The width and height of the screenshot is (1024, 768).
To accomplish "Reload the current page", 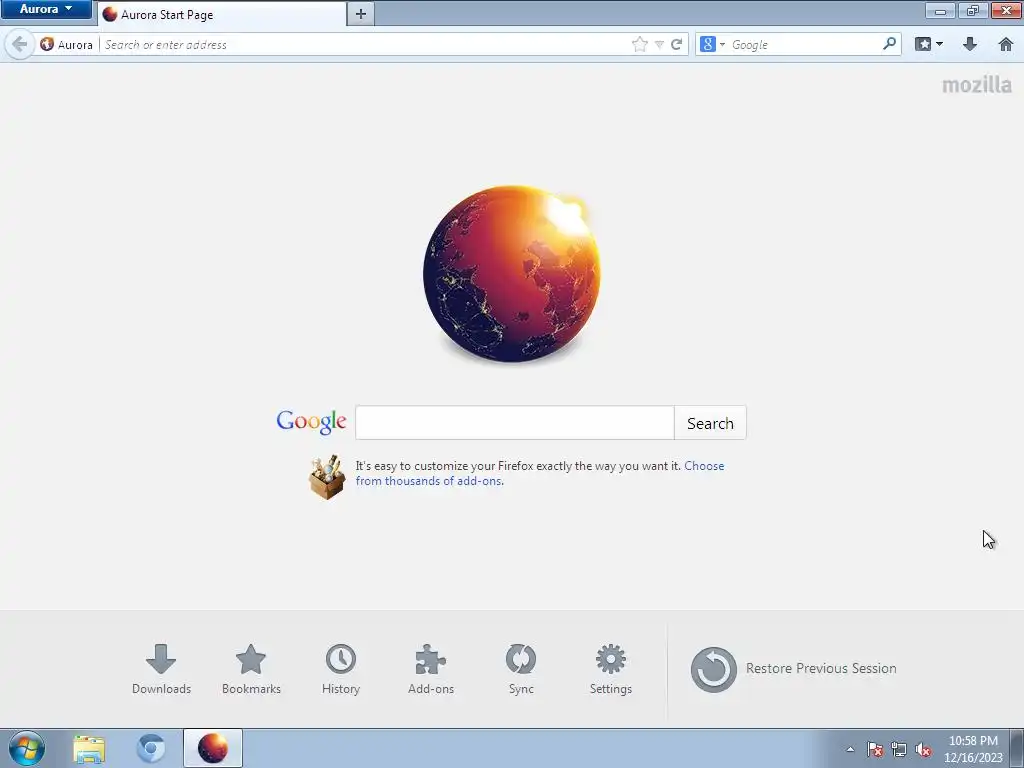I will pyautogui.click(x=677, y=44).
